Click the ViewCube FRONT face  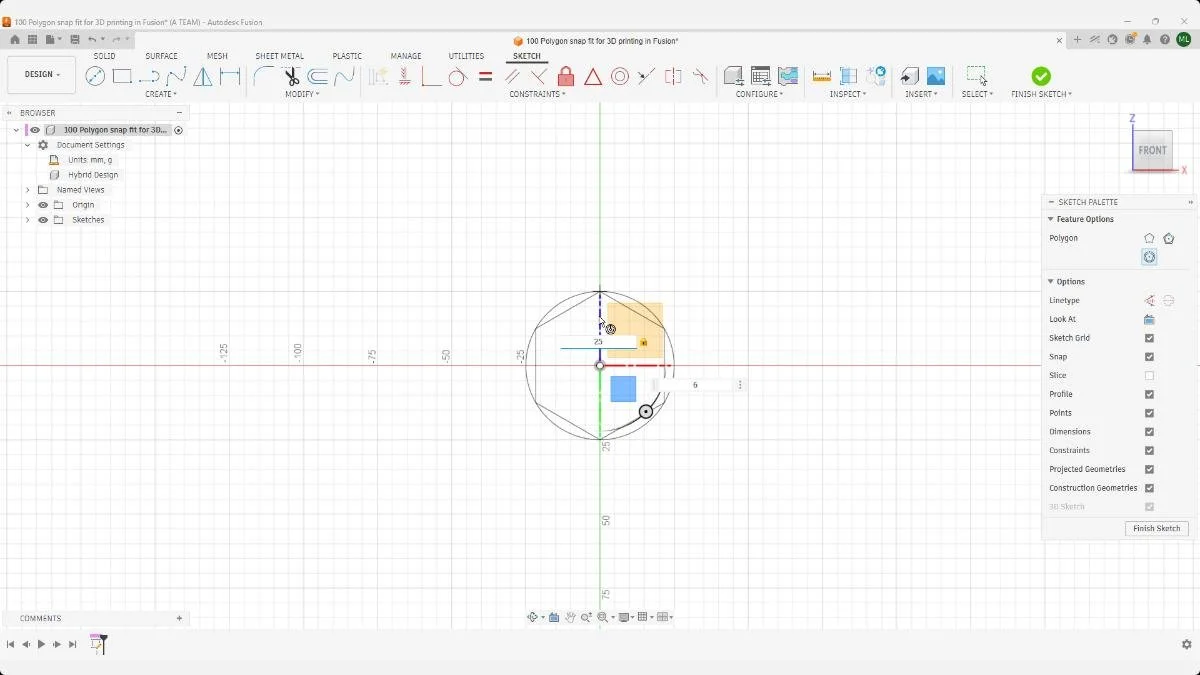(x=1152, y=150)
